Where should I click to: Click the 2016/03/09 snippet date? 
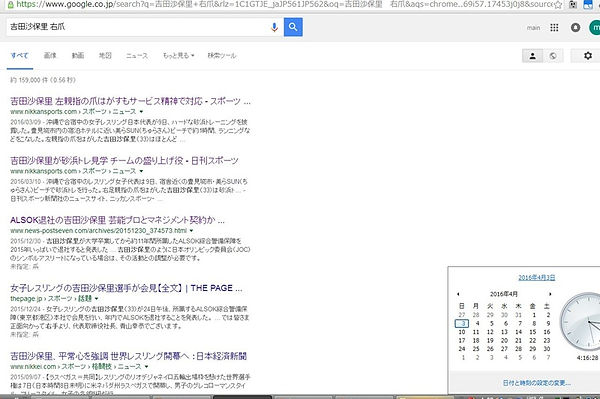pos(25,122)
